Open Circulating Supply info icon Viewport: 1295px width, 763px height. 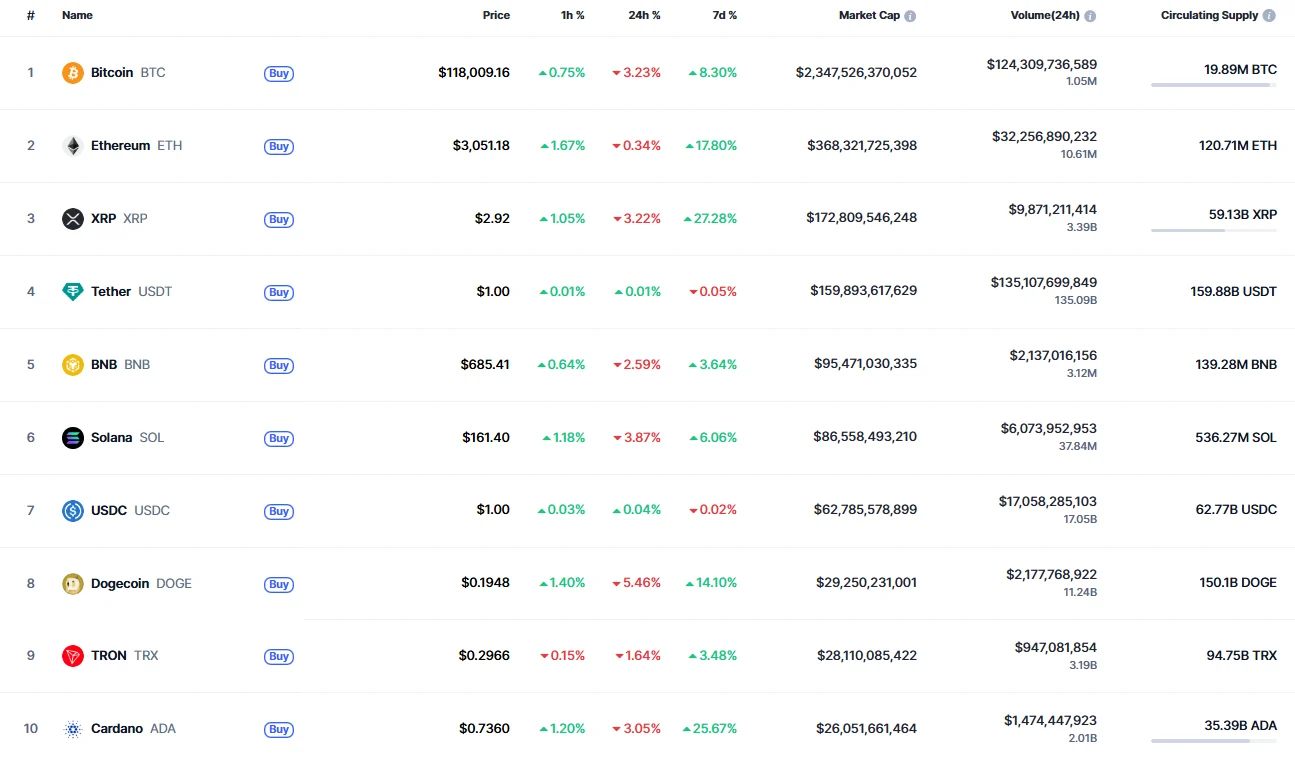click(x=1269, y=16)
